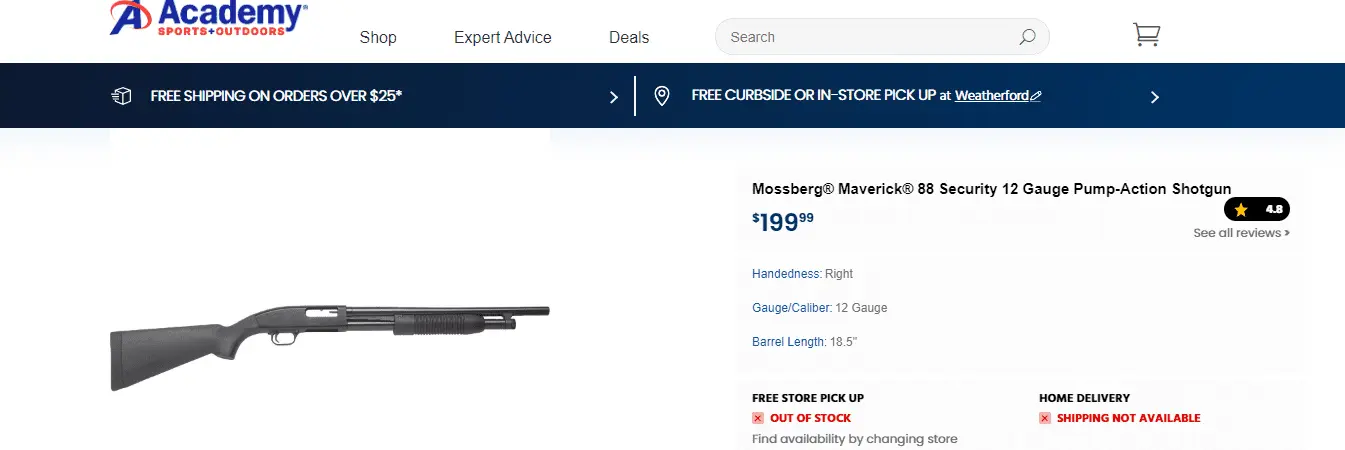Change the Weatherford store link
Viewport: 1345px width, 450px height.
pyautogui.click(x=991, y=96)
